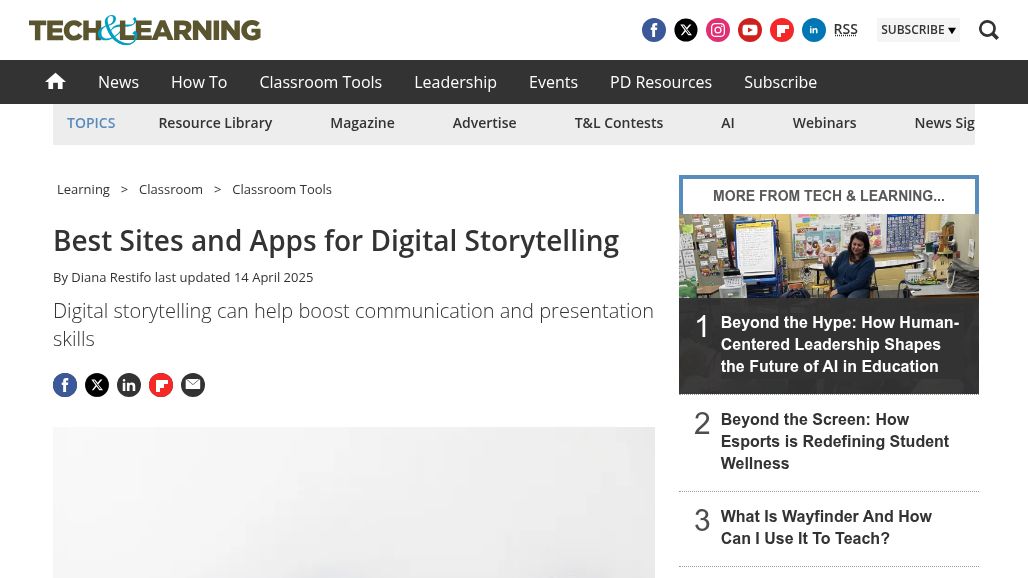Open the Esports Student Wellness article
Viewport: 1028px width, 578px height.
pos(834,442)
